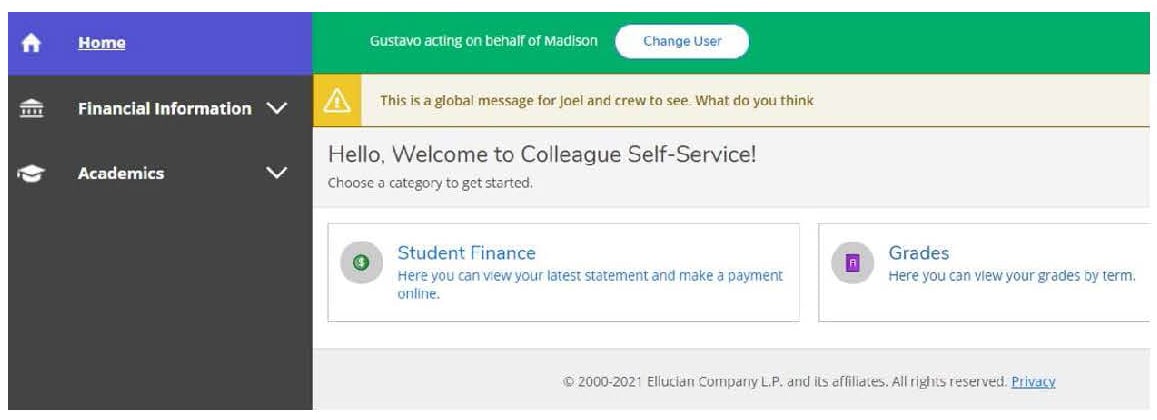Screen dimensions: 1157x420
Task: Open the Student Finance dollar icon
Action: pos(361,262)
